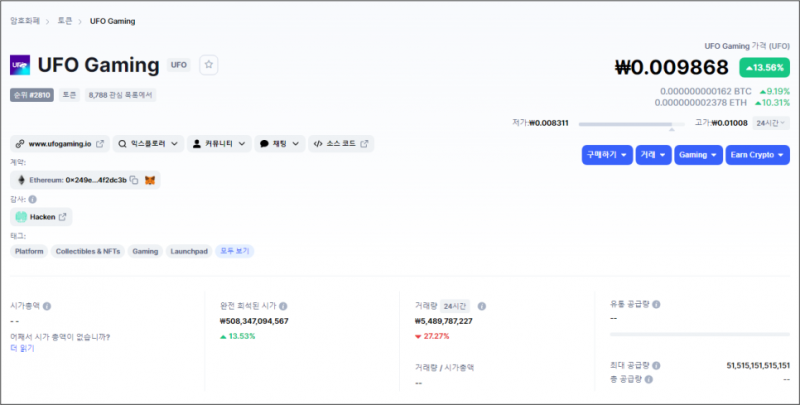This screenshot has height=405, width=800.
Task: Copy the Ethereum contract address
Action: tap(133, 180)
